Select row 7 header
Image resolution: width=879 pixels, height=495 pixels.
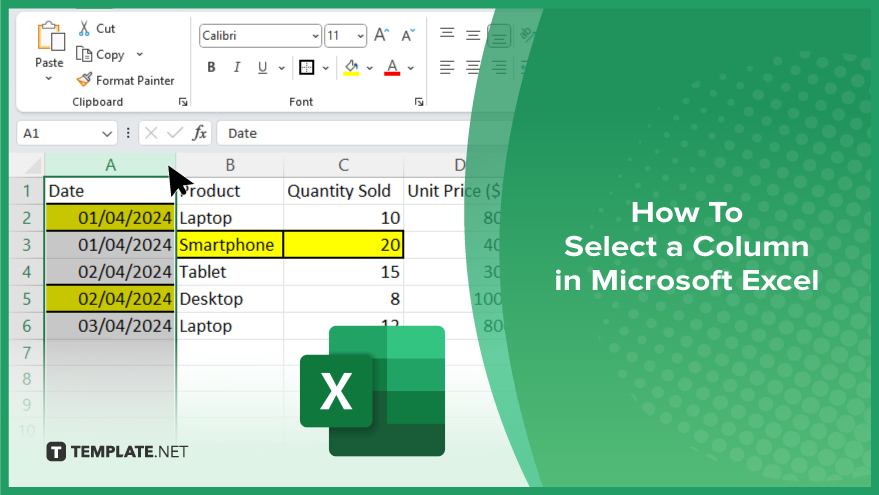[26, 353]
